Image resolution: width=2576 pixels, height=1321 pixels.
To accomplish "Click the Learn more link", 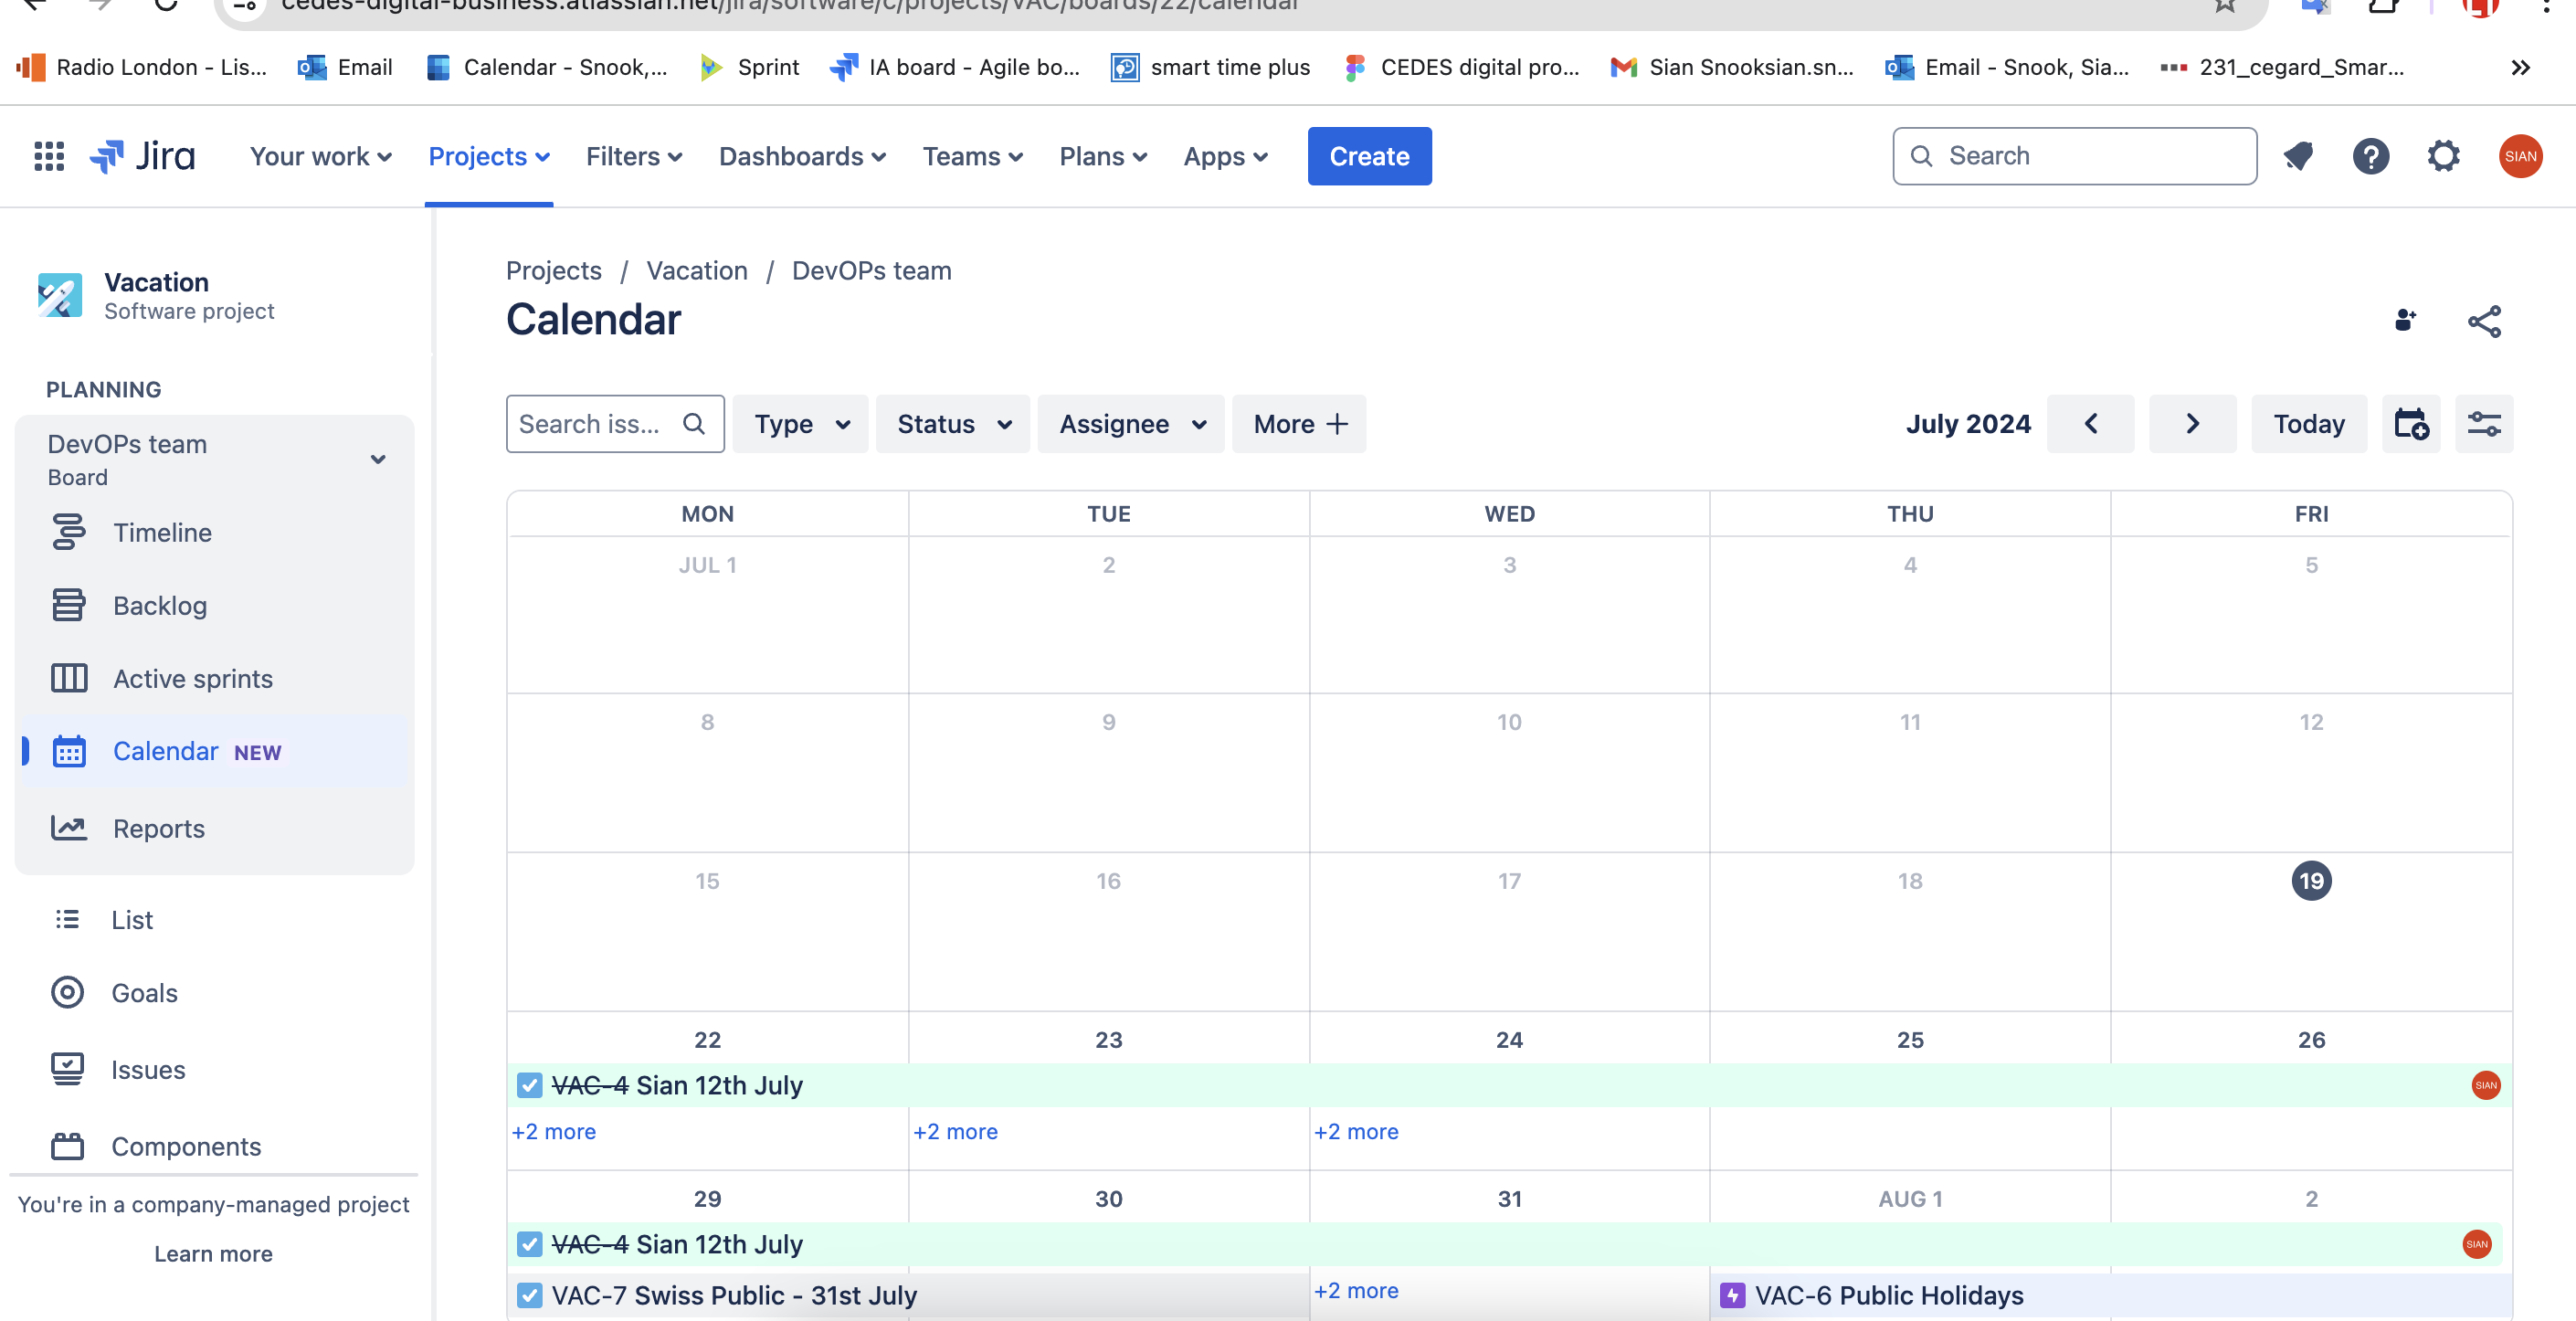I will click(213, 1253).
